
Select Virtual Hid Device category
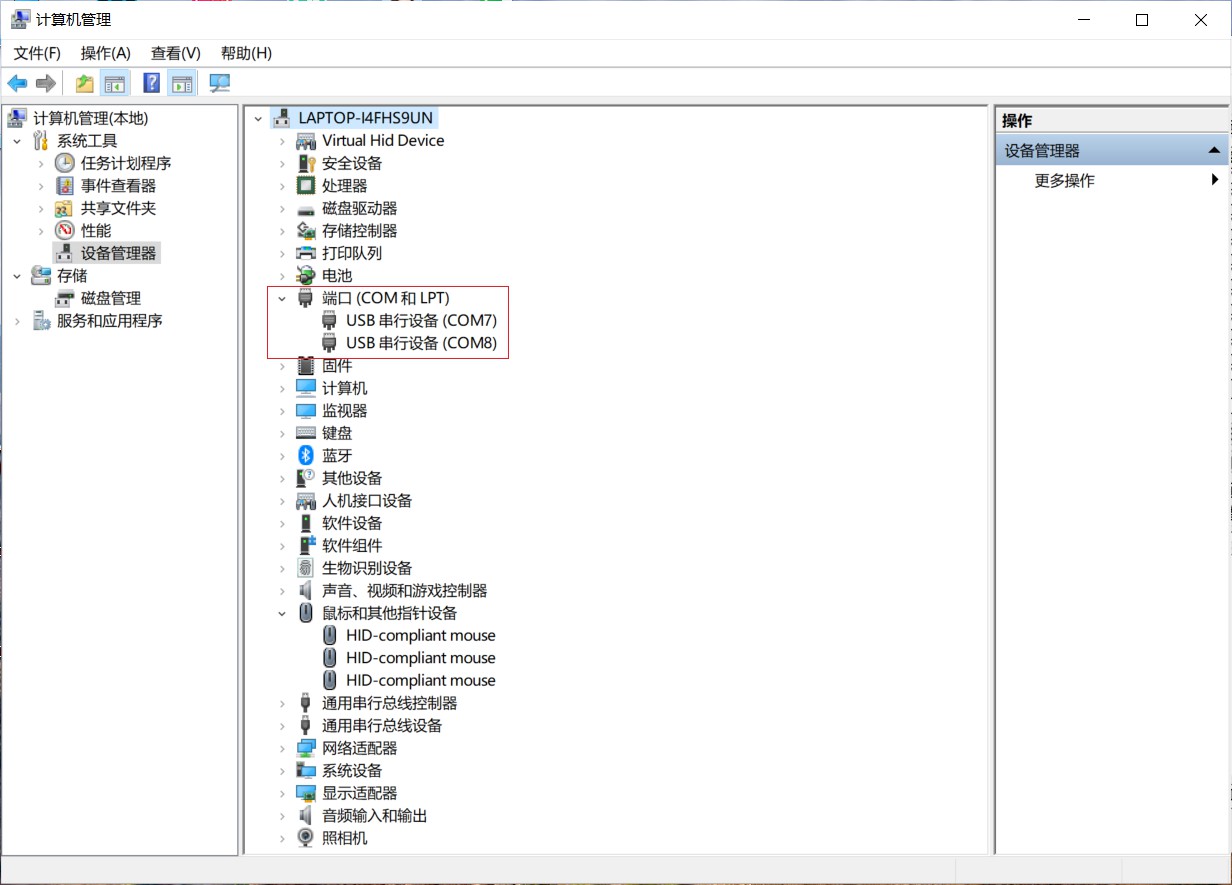383,141
